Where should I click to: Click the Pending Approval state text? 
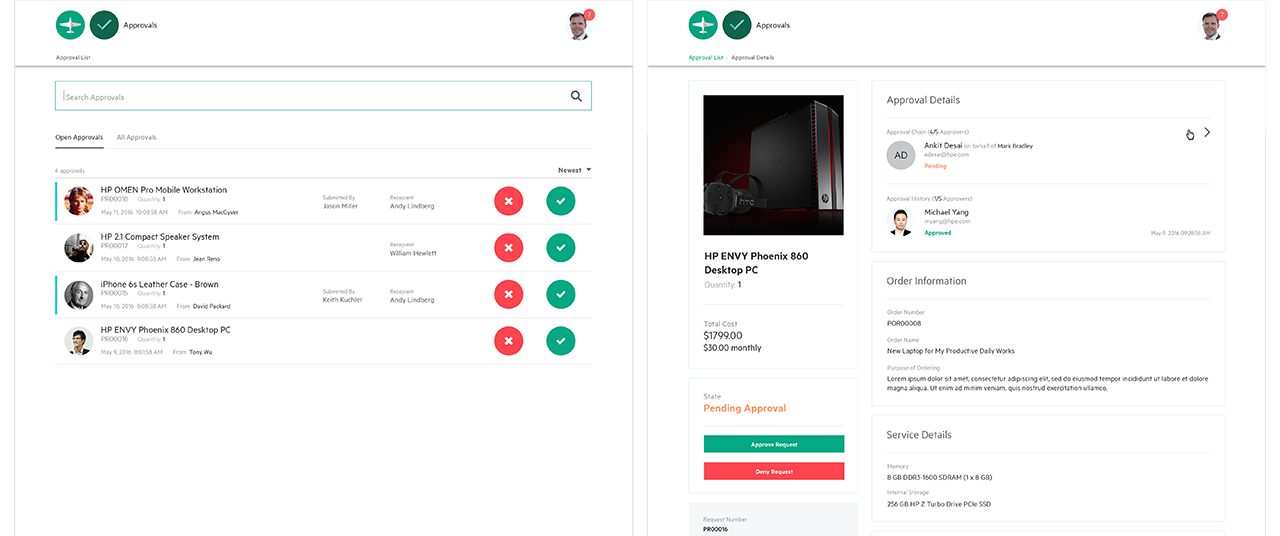(x=745, y=408)
